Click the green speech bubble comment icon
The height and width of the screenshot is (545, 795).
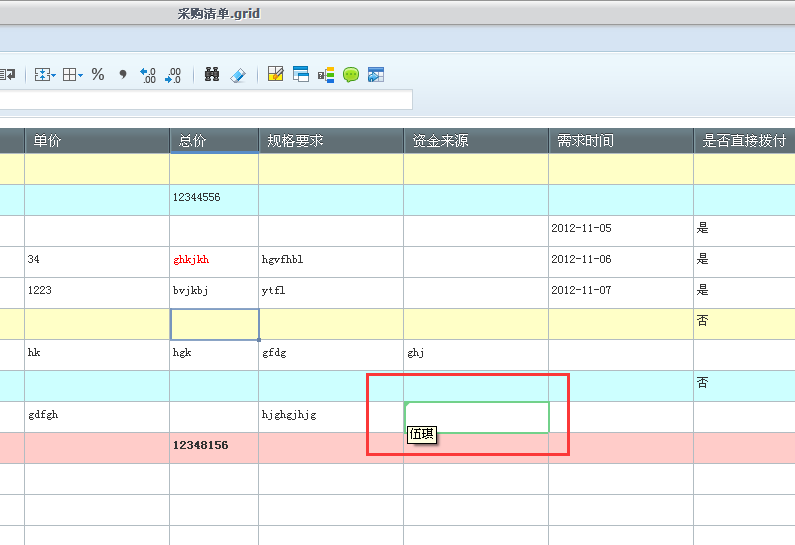351,75
